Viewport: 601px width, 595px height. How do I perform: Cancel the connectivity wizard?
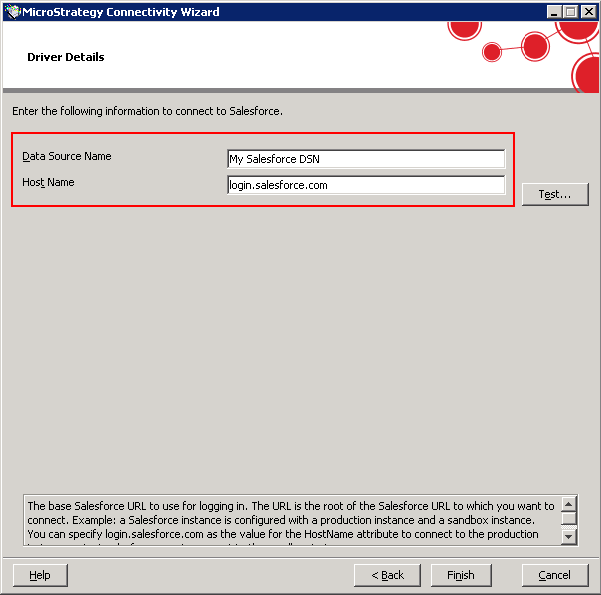point(555,575)
